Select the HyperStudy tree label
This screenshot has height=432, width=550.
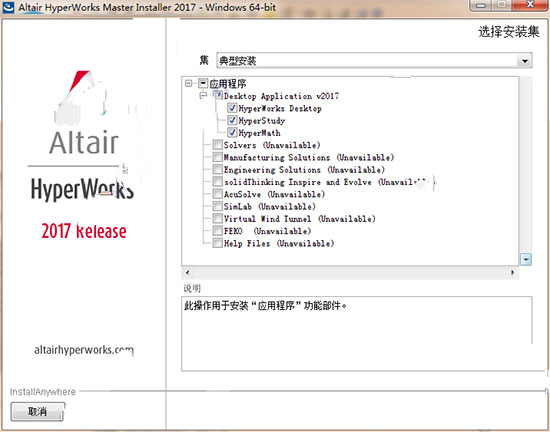pos(262,121)
